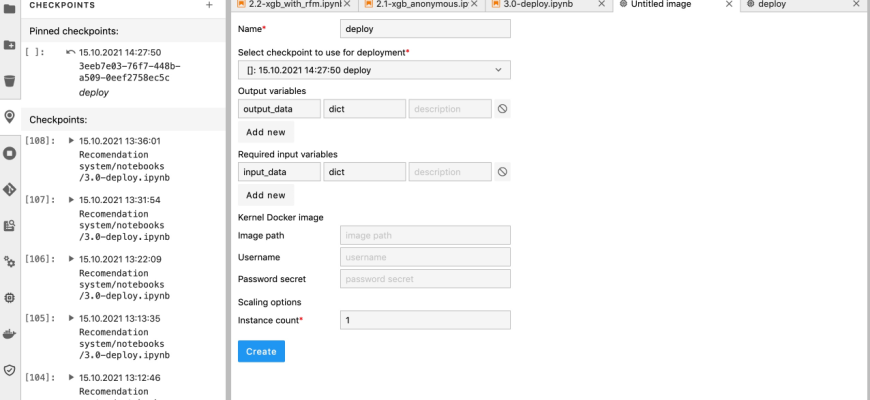Click the plus icon in Checkpoints header
The height and width of the screenshot is (400, 870).
(x=209, y=5)
